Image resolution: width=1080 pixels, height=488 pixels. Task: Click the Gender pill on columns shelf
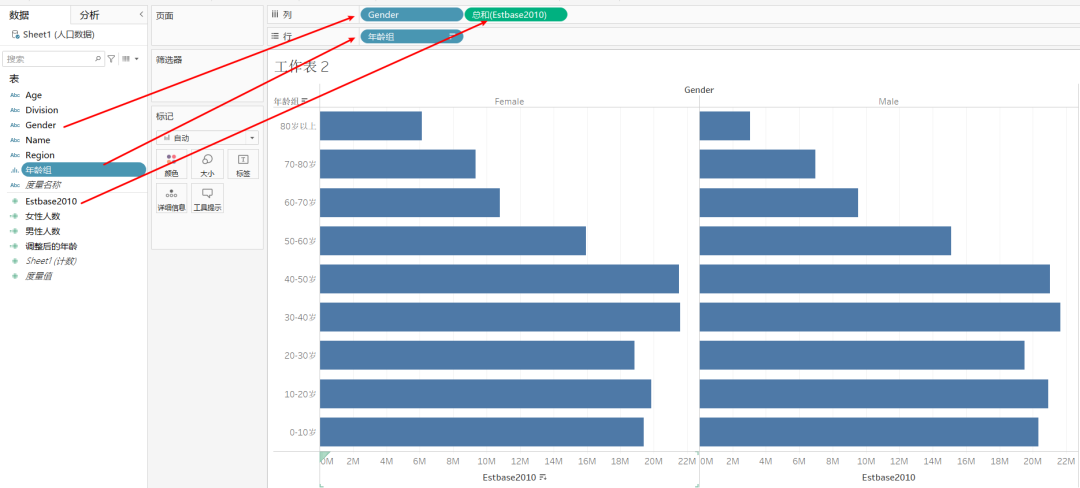pos(410,15)
